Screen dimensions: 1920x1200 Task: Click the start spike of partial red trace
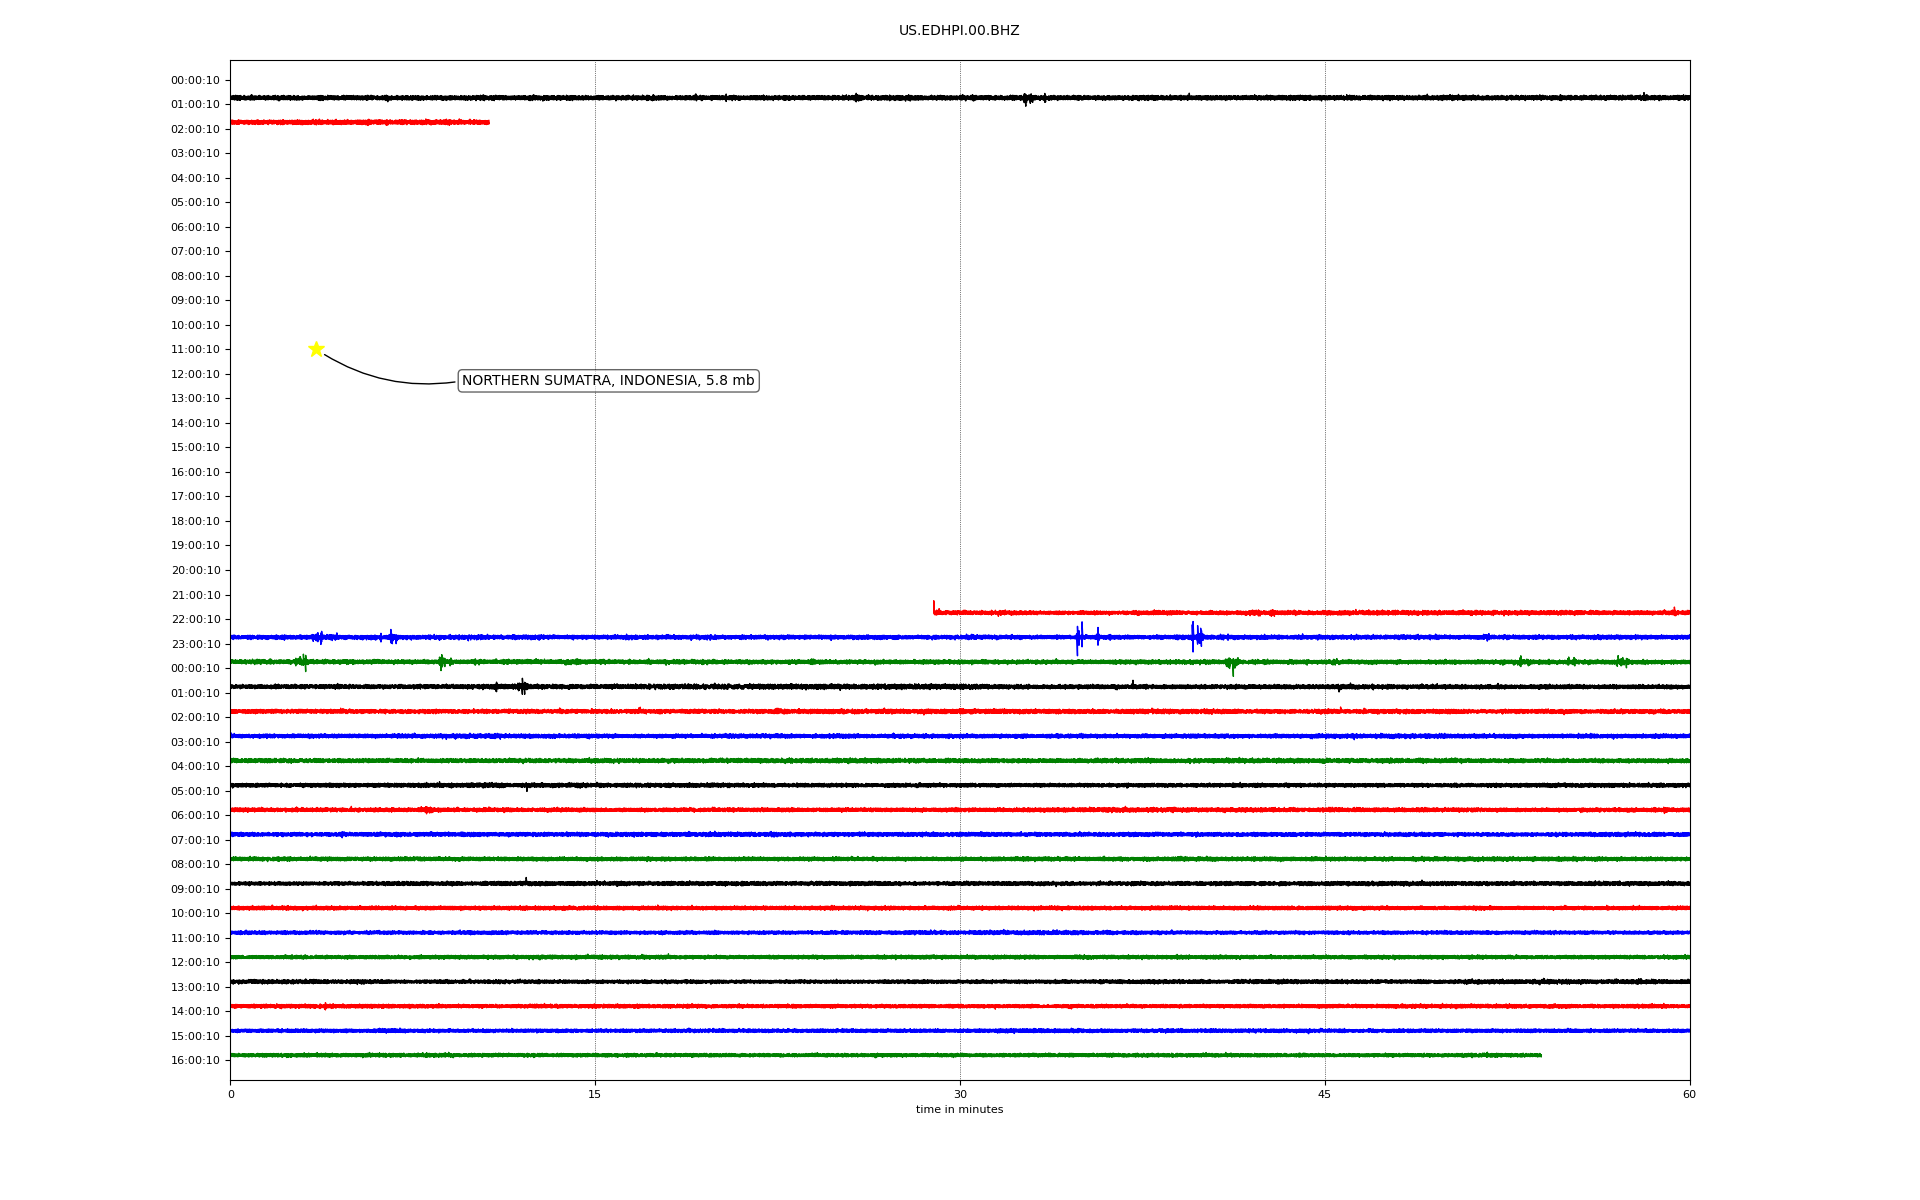click(x=934, y=606)
